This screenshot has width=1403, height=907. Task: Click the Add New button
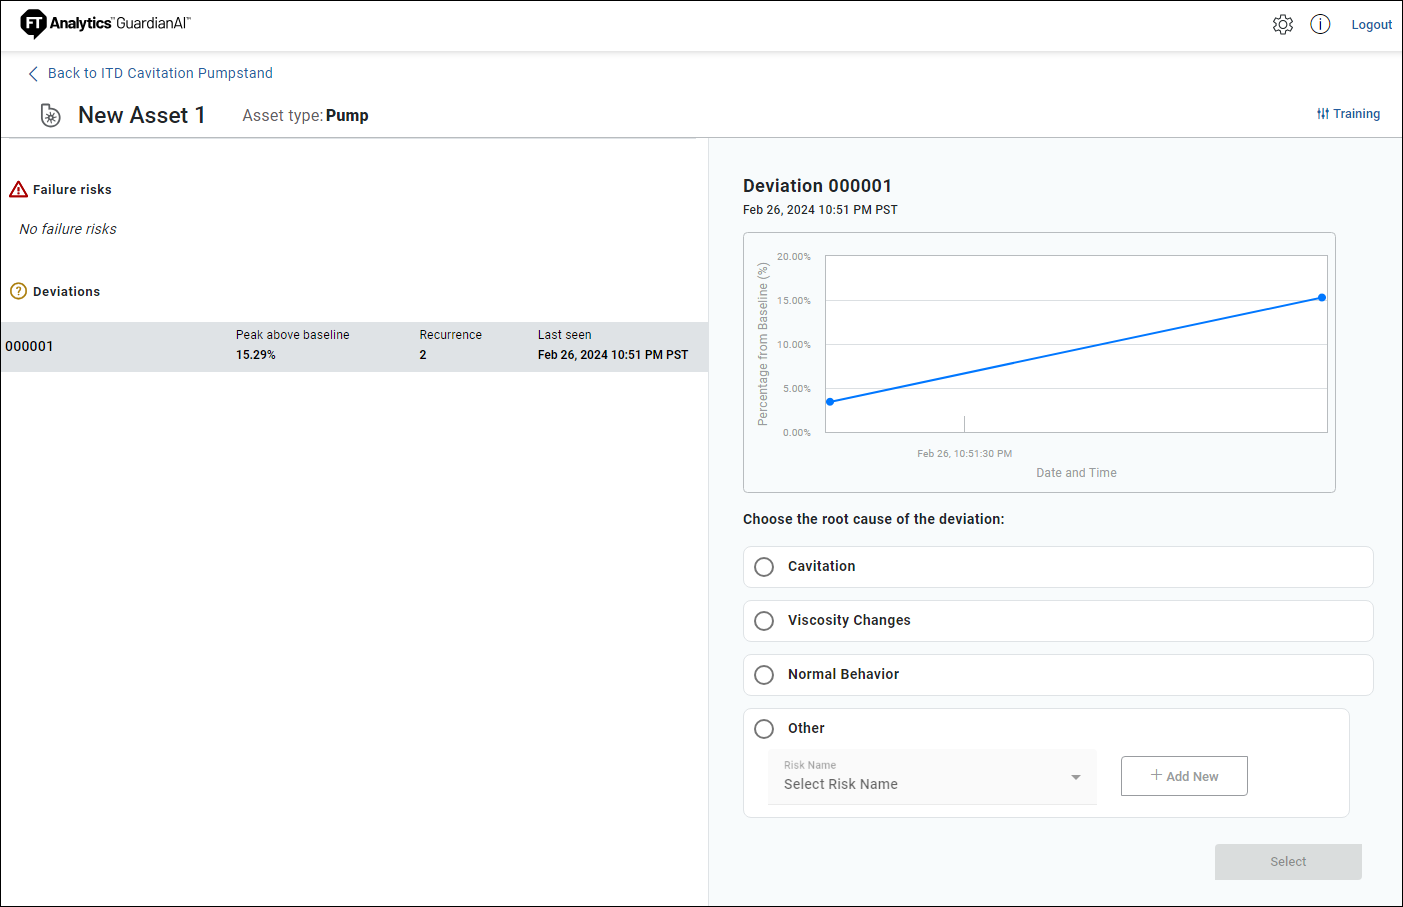1184,776
